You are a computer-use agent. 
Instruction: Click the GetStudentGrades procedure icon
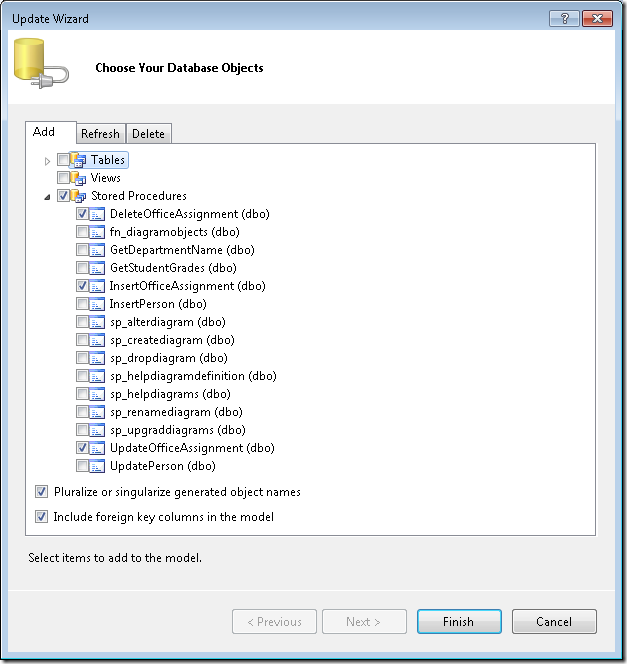(97, 268)
